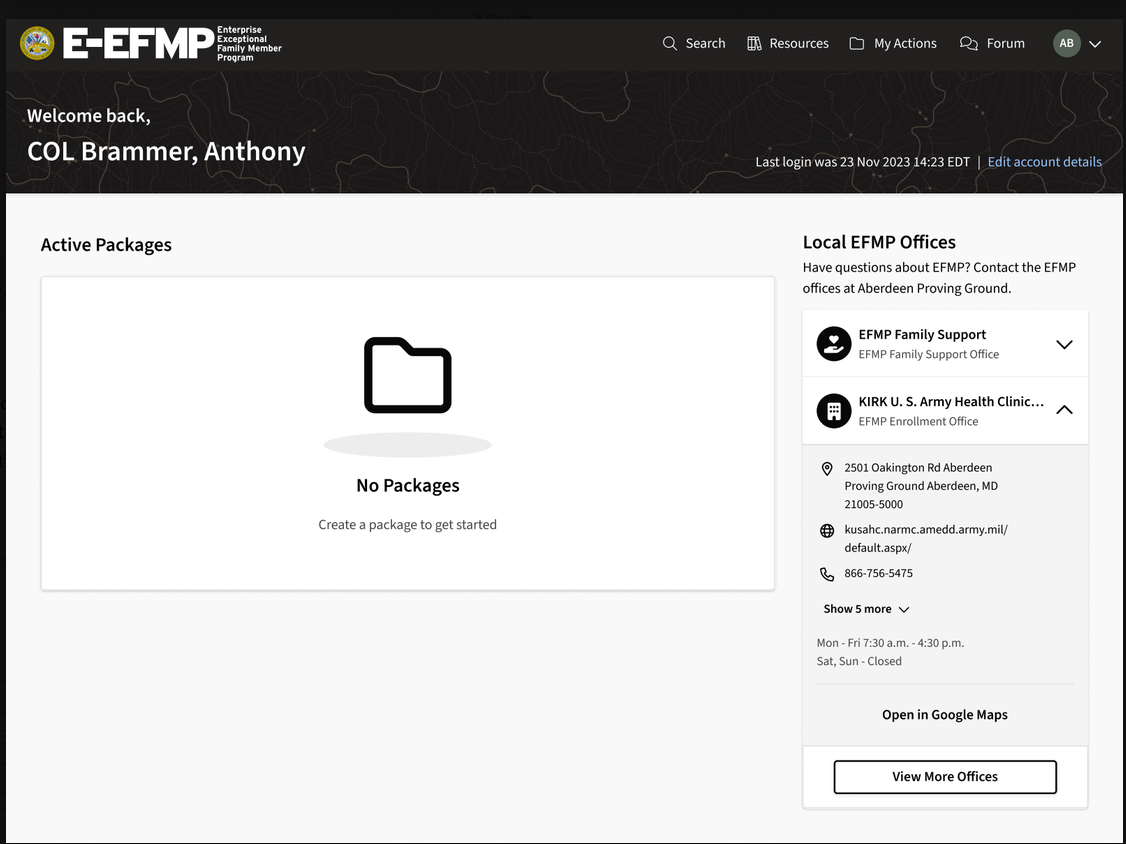
Task: Click the Forum chat bubbles icon
Action: click(x=969, y=43)
